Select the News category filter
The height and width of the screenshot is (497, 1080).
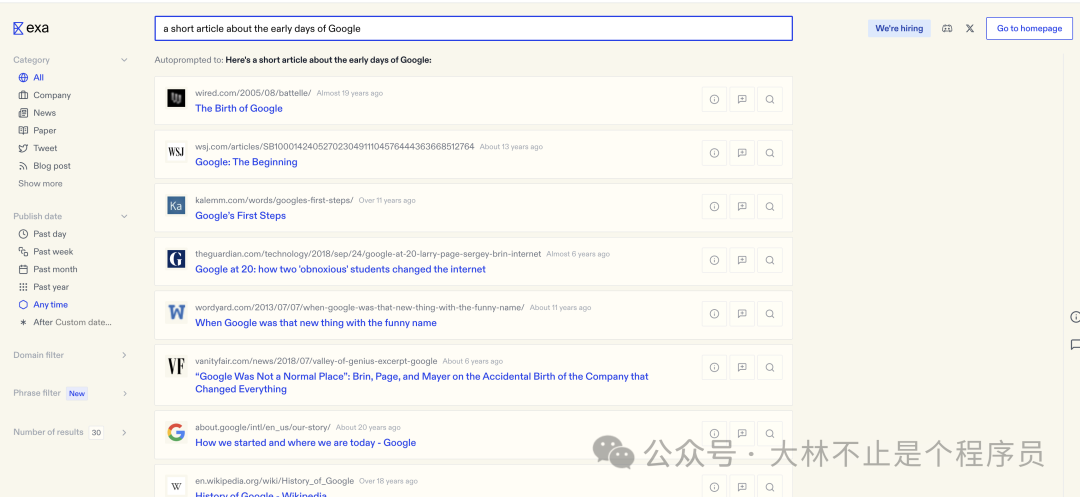point(37,113)
